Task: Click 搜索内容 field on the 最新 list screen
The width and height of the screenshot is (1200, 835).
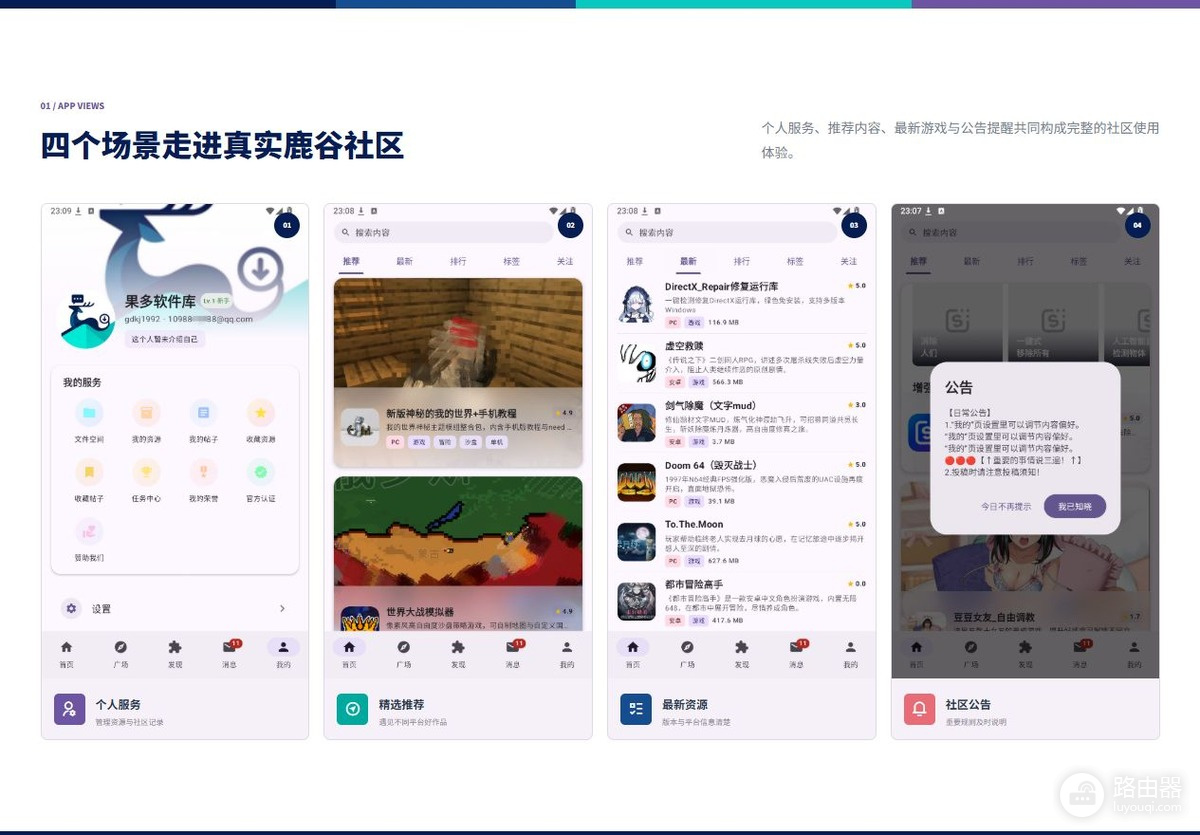Action: [x=727, y=232]
